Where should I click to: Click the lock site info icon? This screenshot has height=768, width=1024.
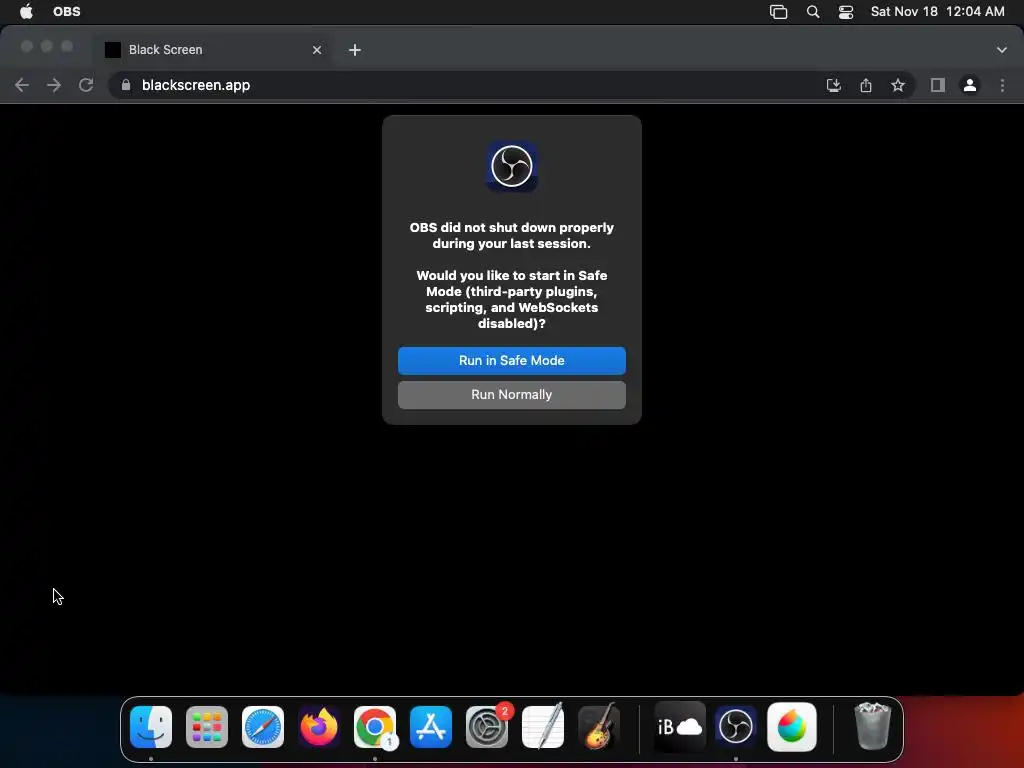[126, 85]
